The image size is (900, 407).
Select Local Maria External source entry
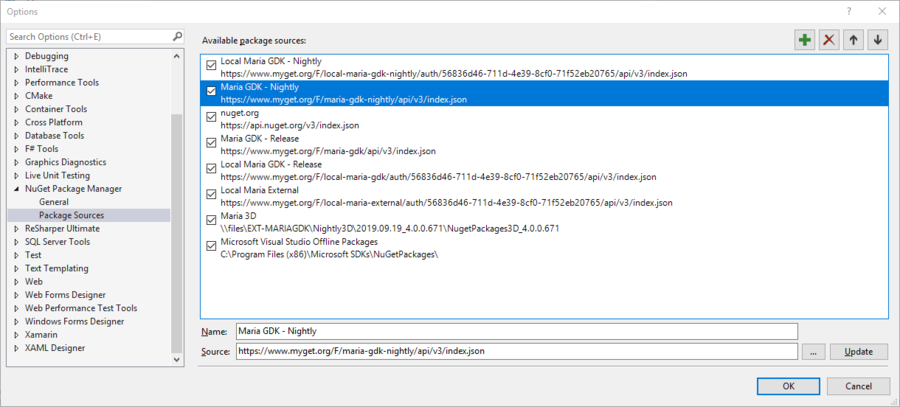(x=544, y=196)
